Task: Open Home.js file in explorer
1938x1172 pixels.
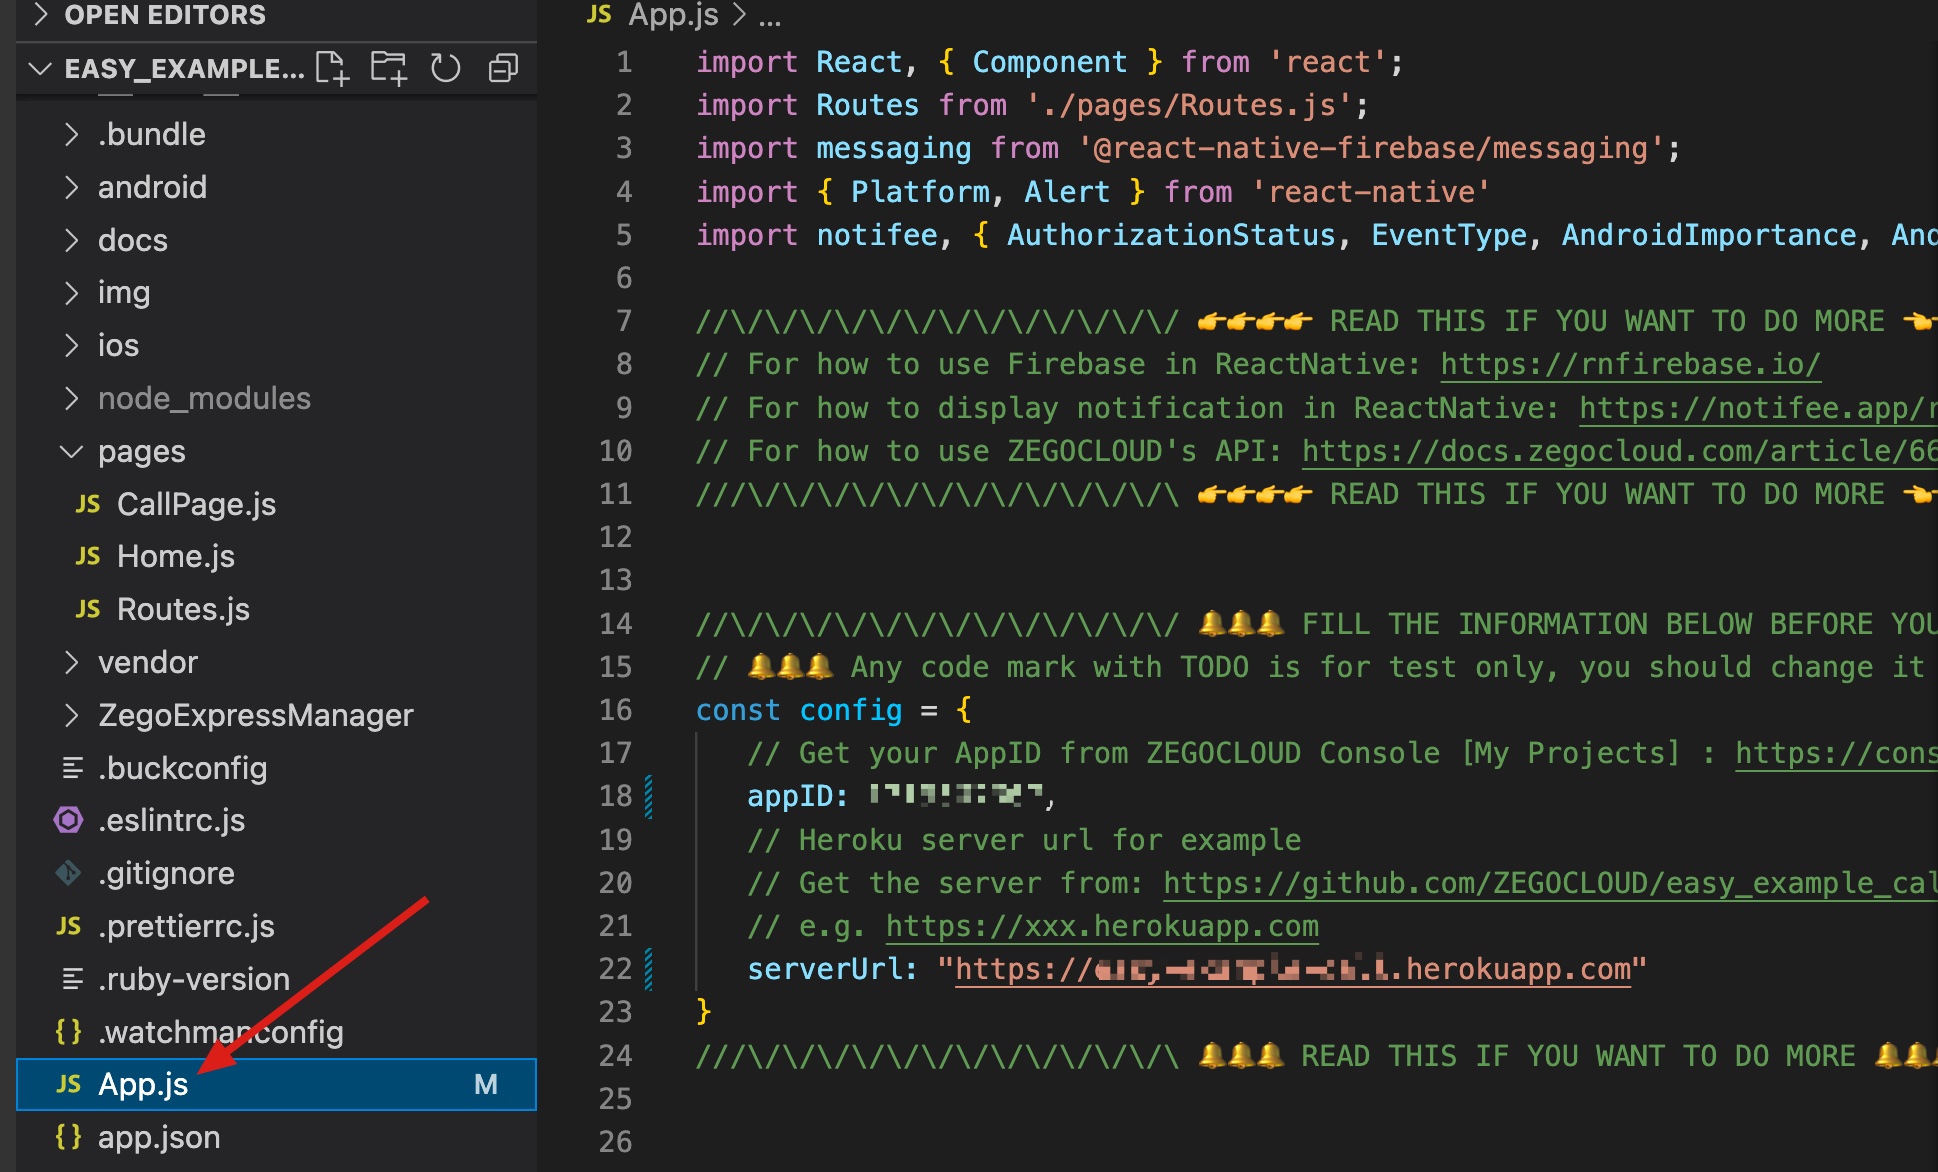Action: [175, 556]
